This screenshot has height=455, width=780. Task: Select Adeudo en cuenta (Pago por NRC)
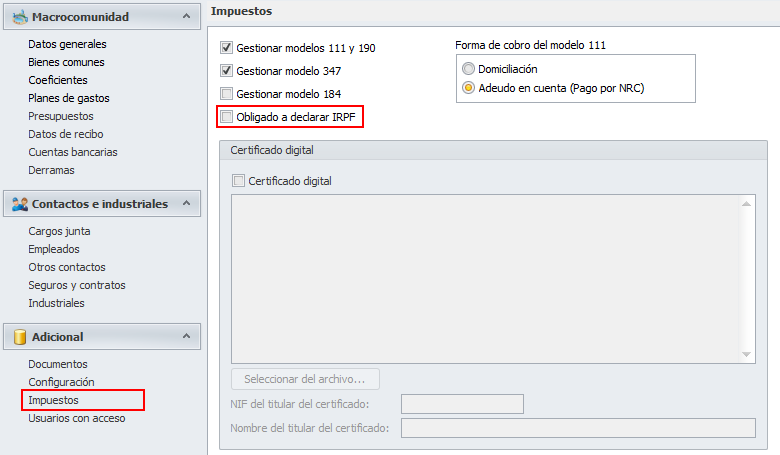point(468,88)
